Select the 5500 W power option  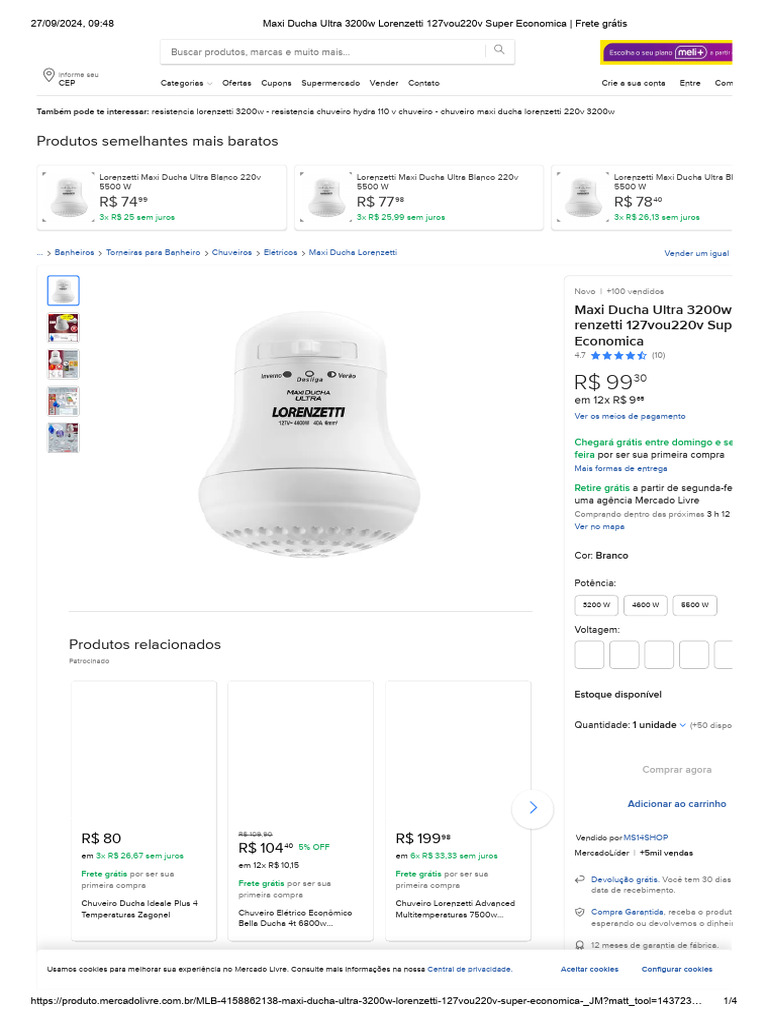click(x=694, y=605)
